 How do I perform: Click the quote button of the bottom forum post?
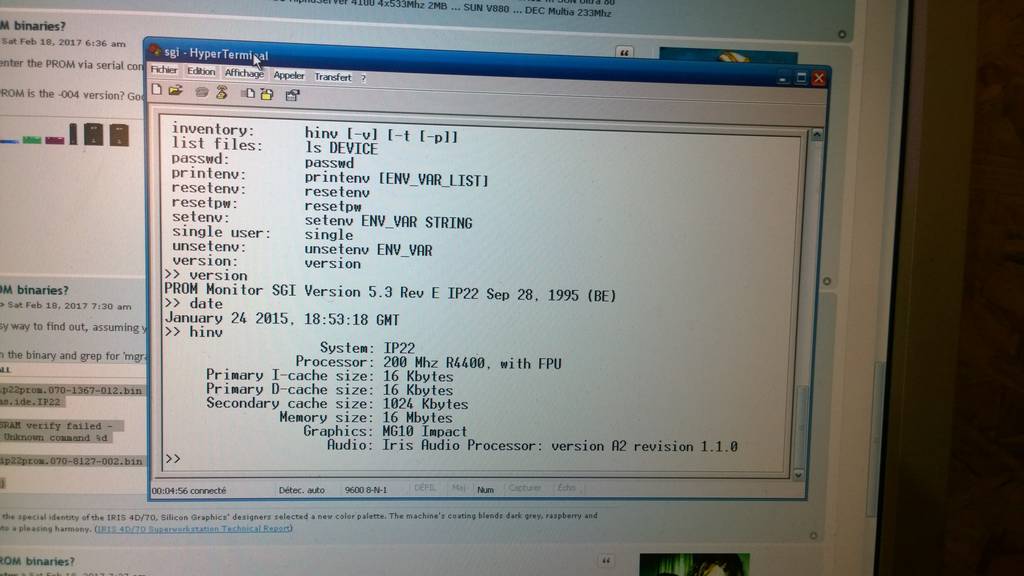click(606, 560)
